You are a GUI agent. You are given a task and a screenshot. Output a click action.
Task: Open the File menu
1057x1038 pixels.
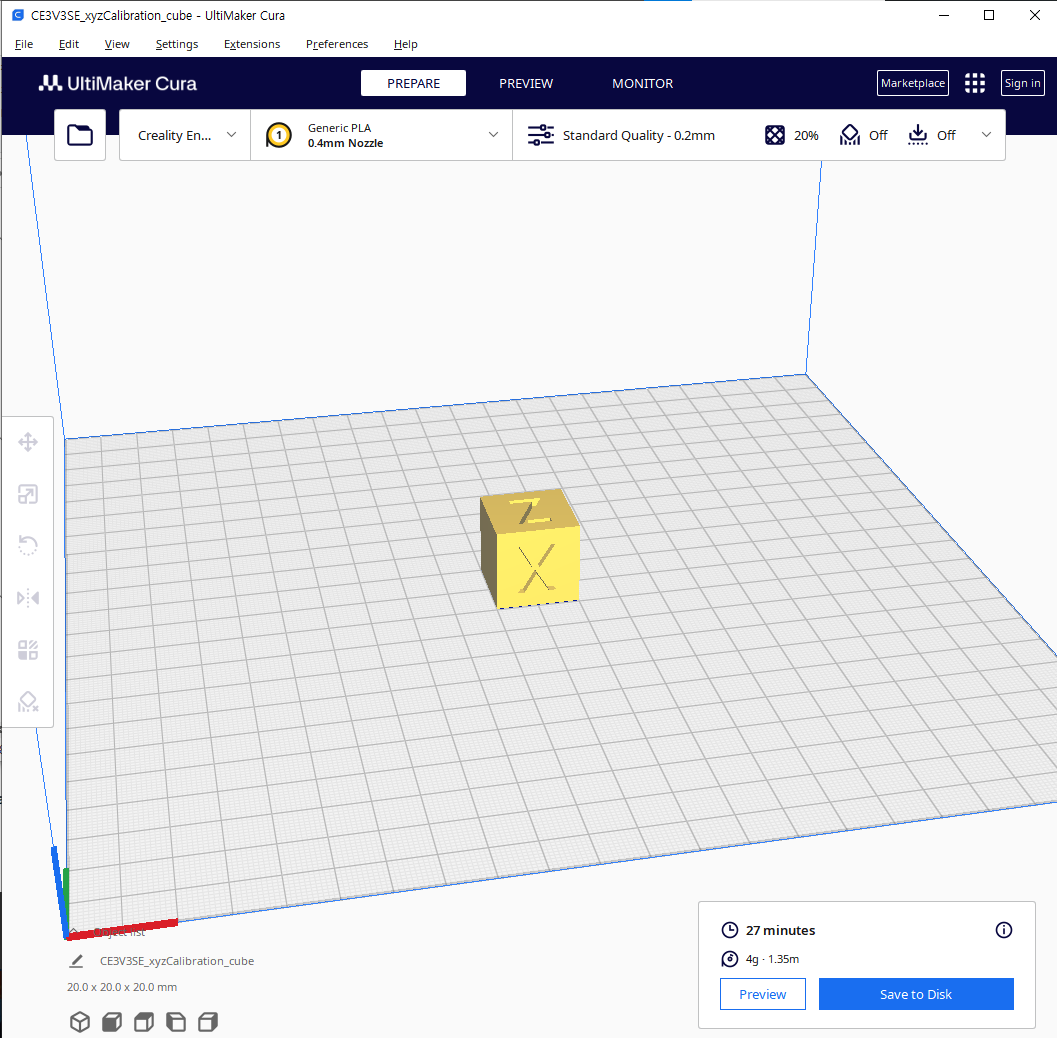coord(24,44)
